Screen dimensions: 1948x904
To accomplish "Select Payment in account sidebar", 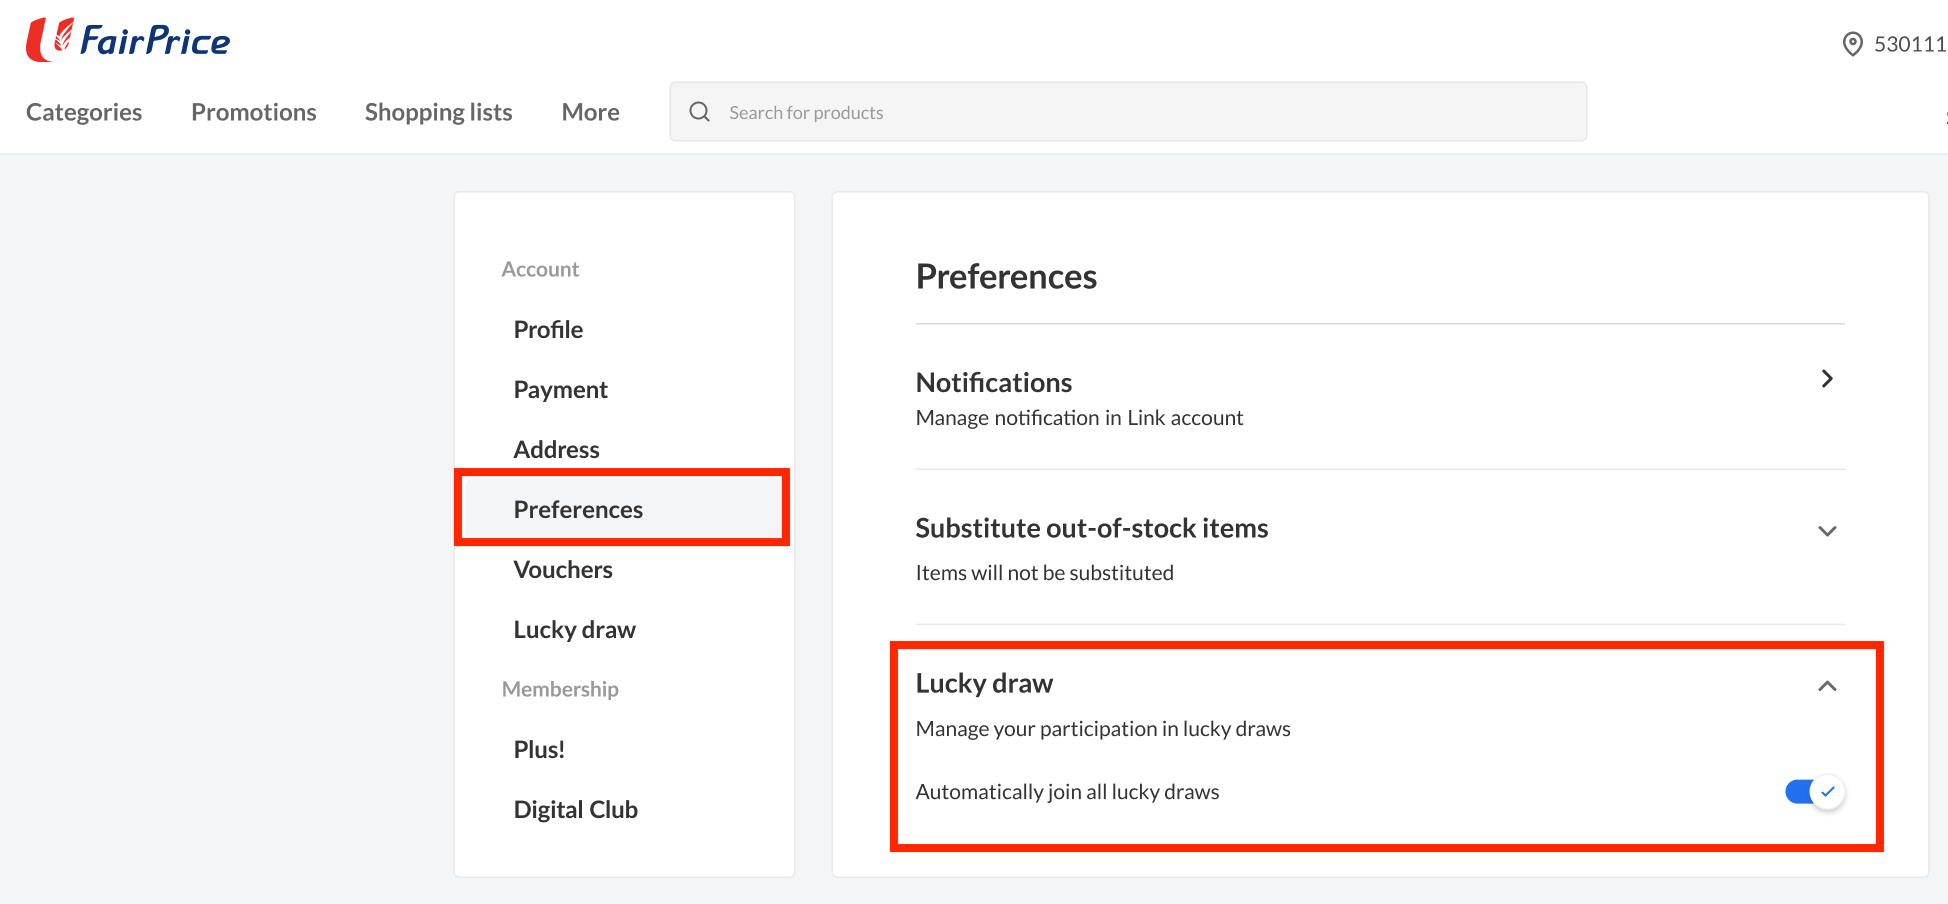I will click(561, 390).
